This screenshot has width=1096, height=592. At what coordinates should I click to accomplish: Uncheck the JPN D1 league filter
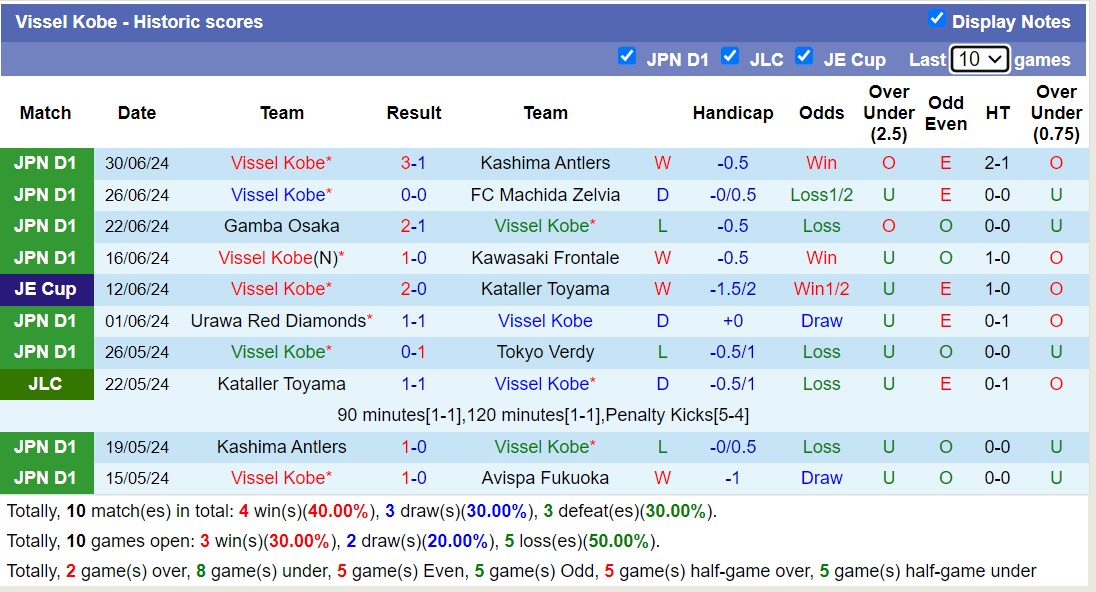point(627,56)
